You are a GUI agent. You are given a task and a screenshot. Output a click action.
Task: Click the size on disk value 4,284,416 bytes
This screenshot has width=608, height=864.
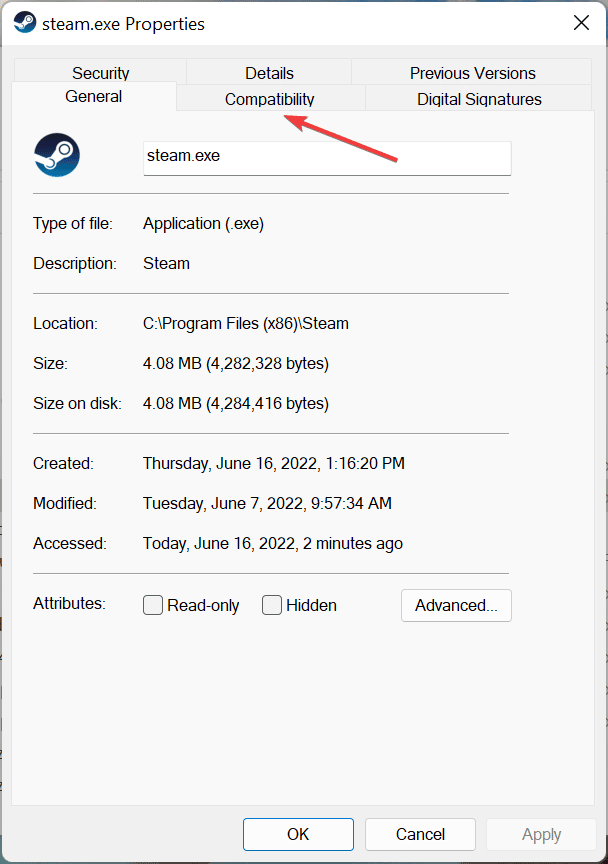(236, 404)
